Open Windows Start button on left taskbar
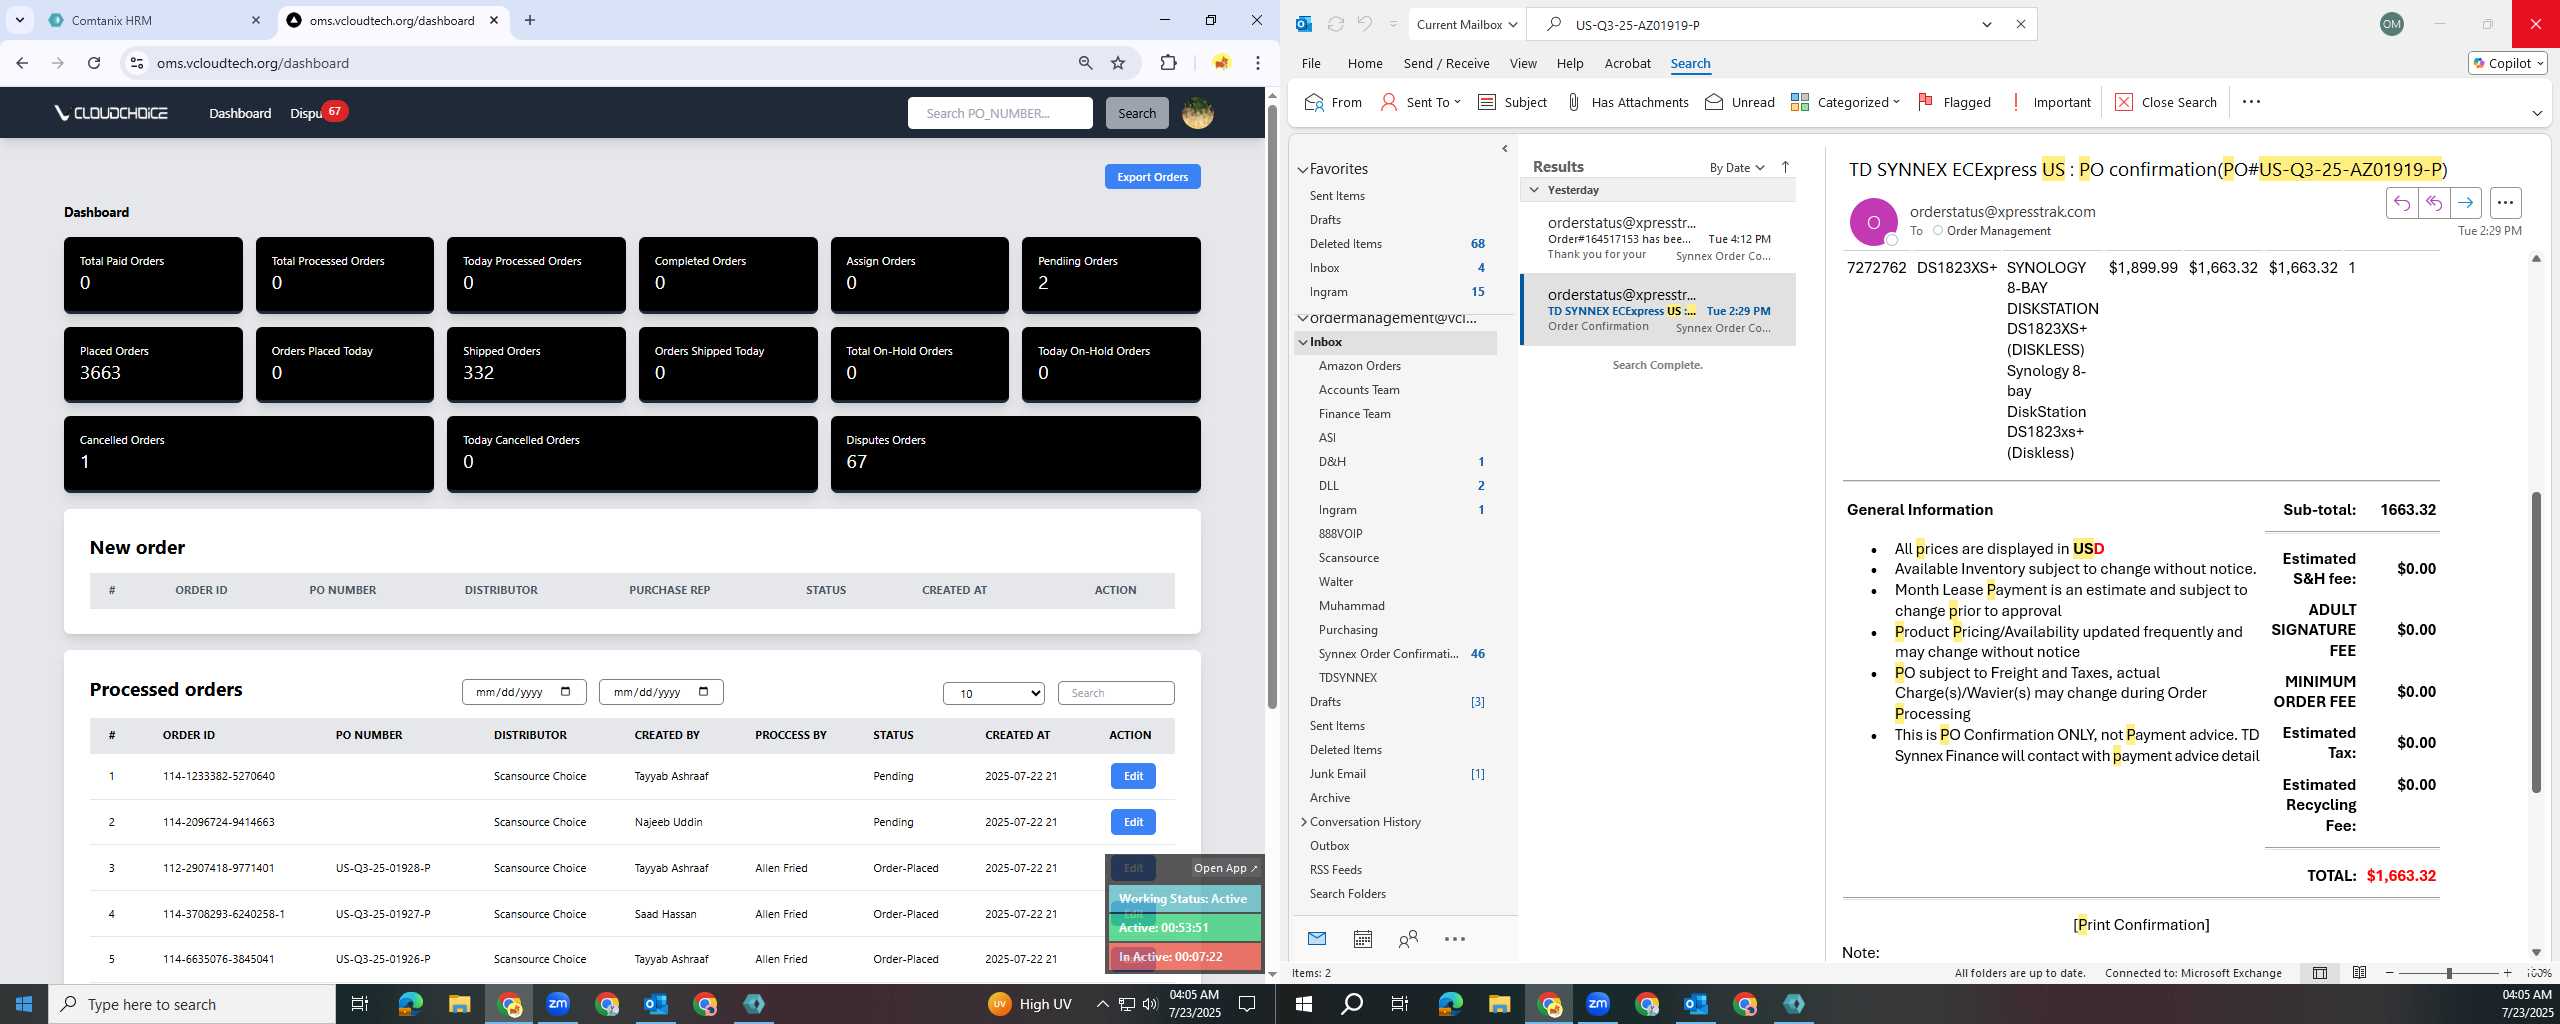This screenshot has height=1024, width=2560. tap(24, 1004)
